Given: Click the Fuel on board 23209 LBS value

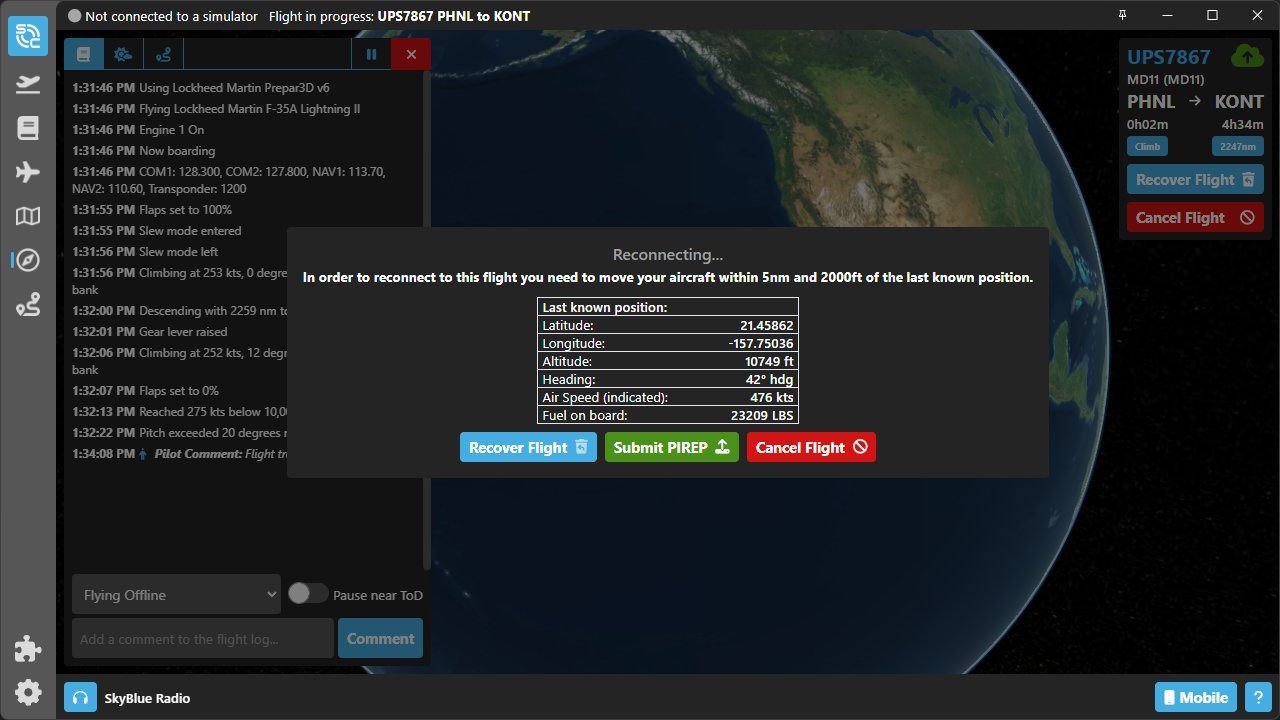Looking at the screenshot, I should point(763,415).
